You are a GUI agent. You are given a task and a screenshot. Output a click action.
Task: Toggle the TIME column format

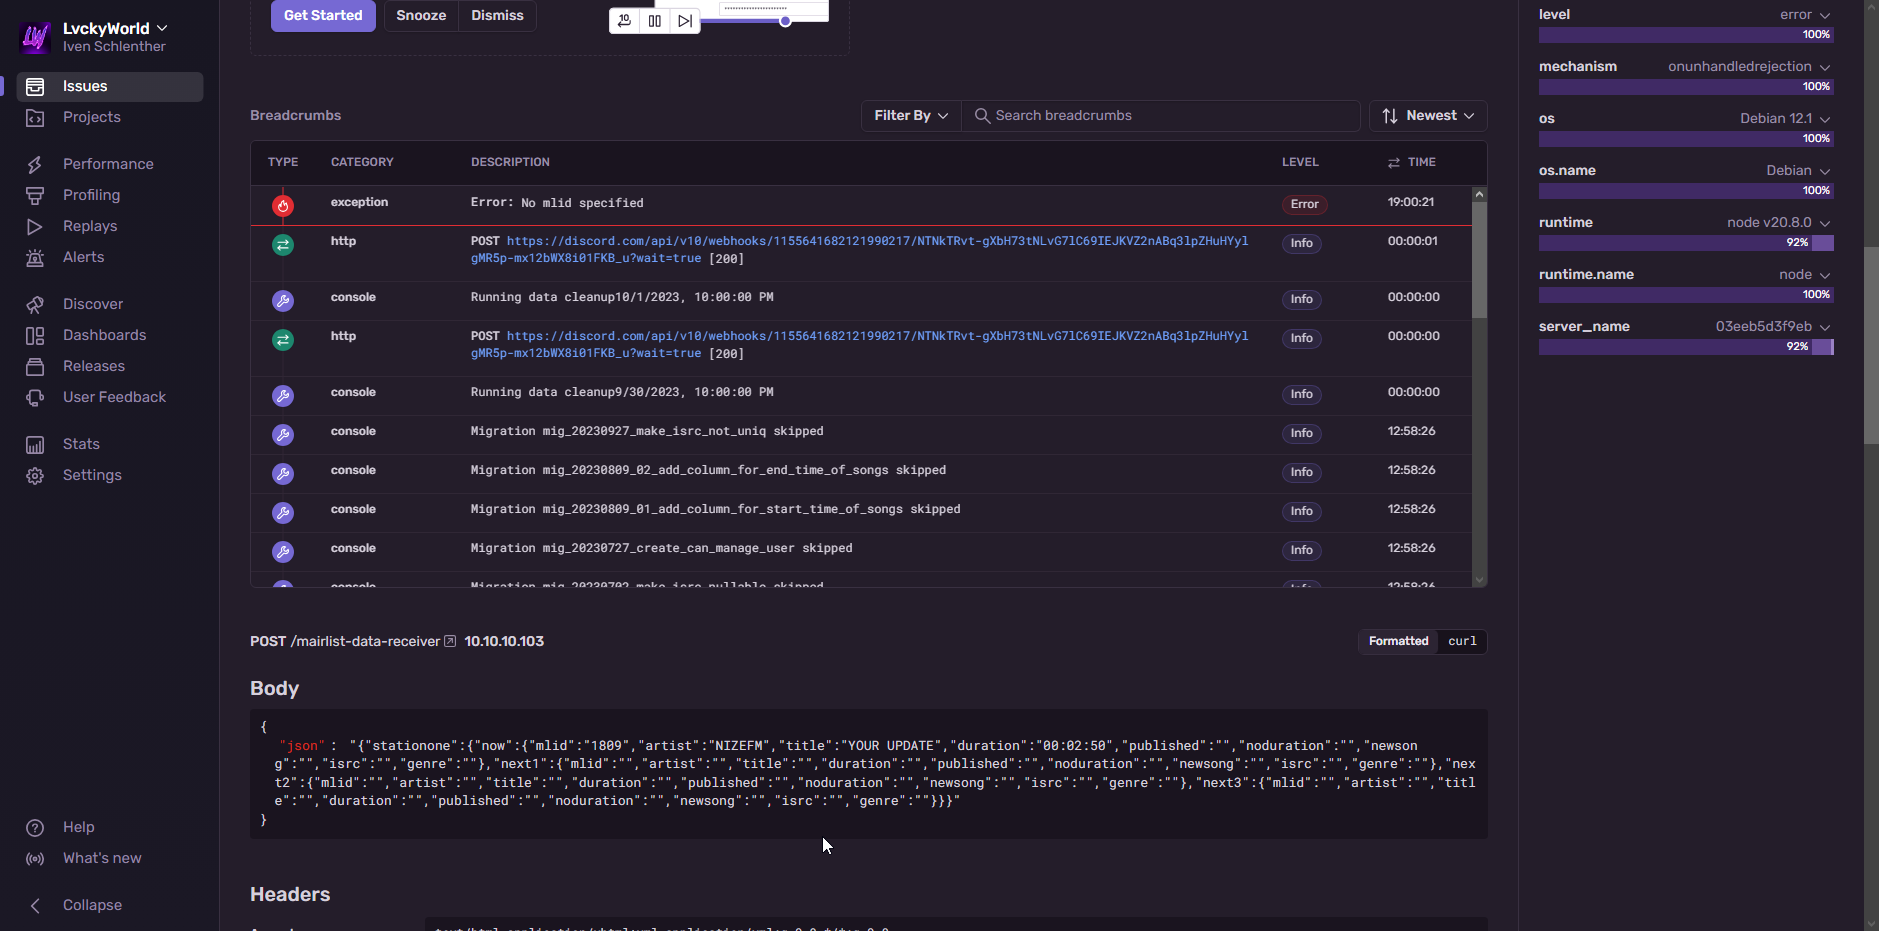click(x=1394, y=163)
